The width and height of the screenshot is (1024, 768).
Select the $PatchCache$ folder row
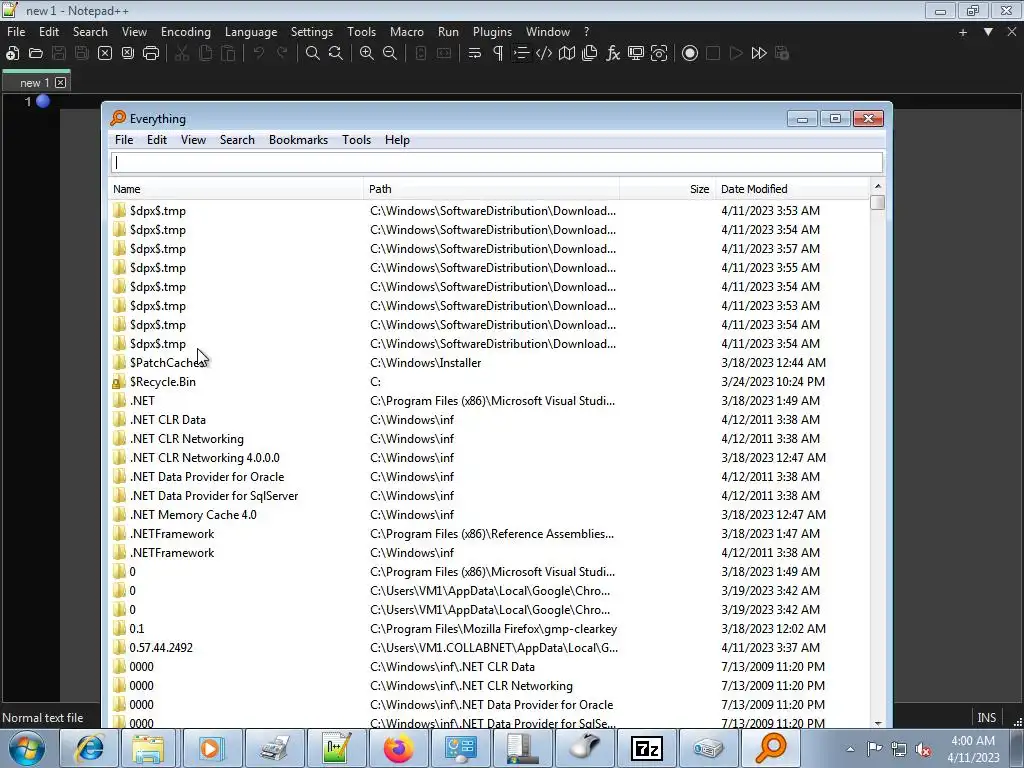[490, 362]
